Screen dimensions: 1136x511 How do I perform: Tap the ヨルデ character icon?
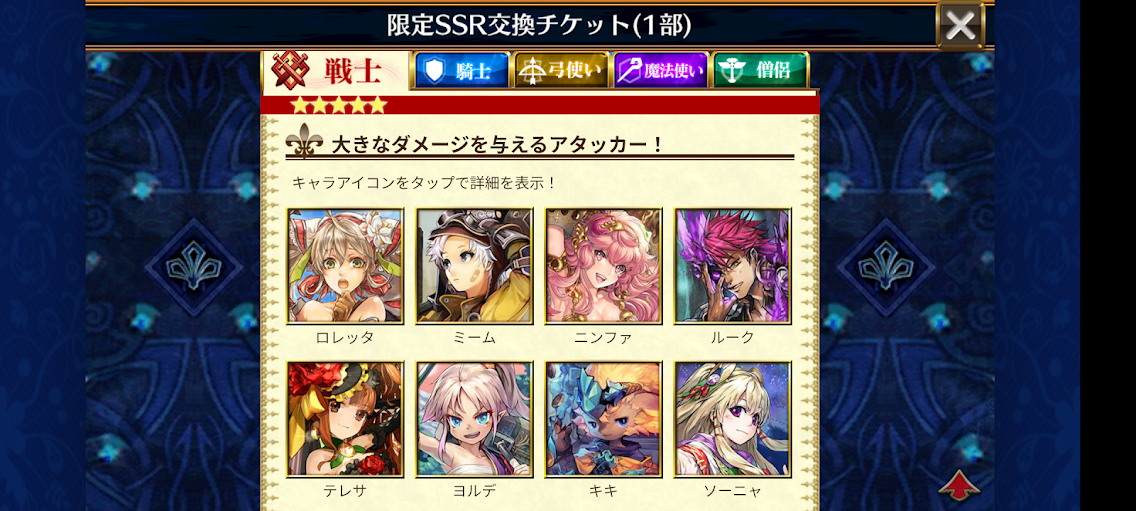pos(475,419)
